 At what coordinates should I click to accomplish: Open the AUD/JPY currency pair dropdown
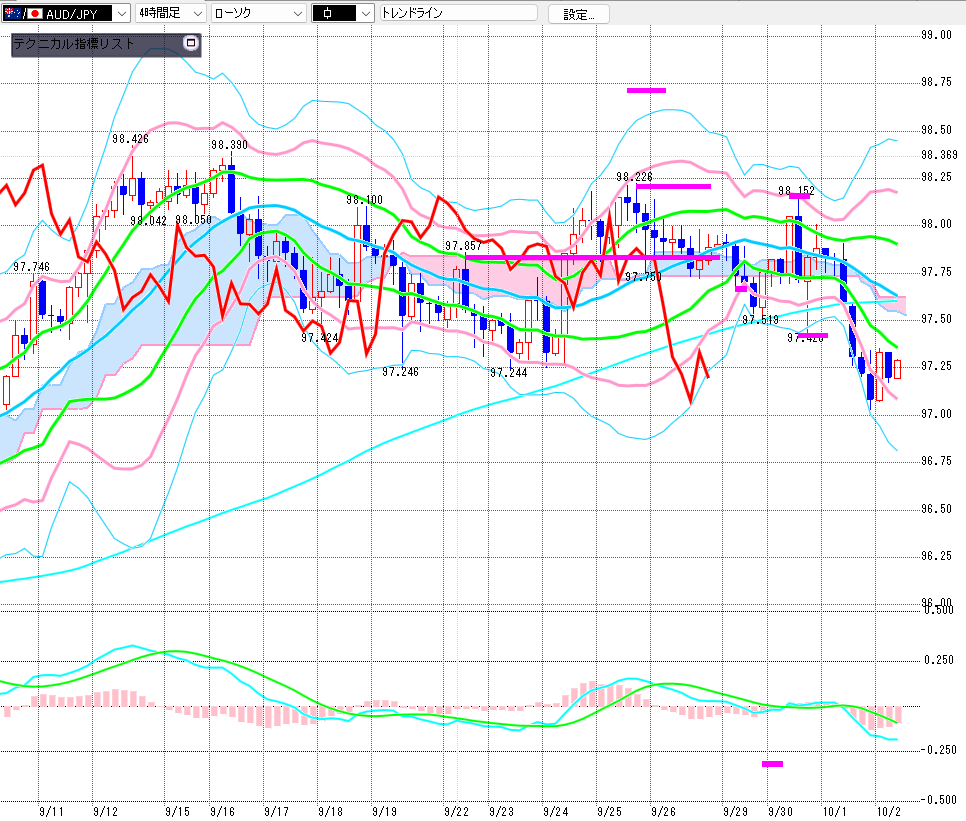120,14
